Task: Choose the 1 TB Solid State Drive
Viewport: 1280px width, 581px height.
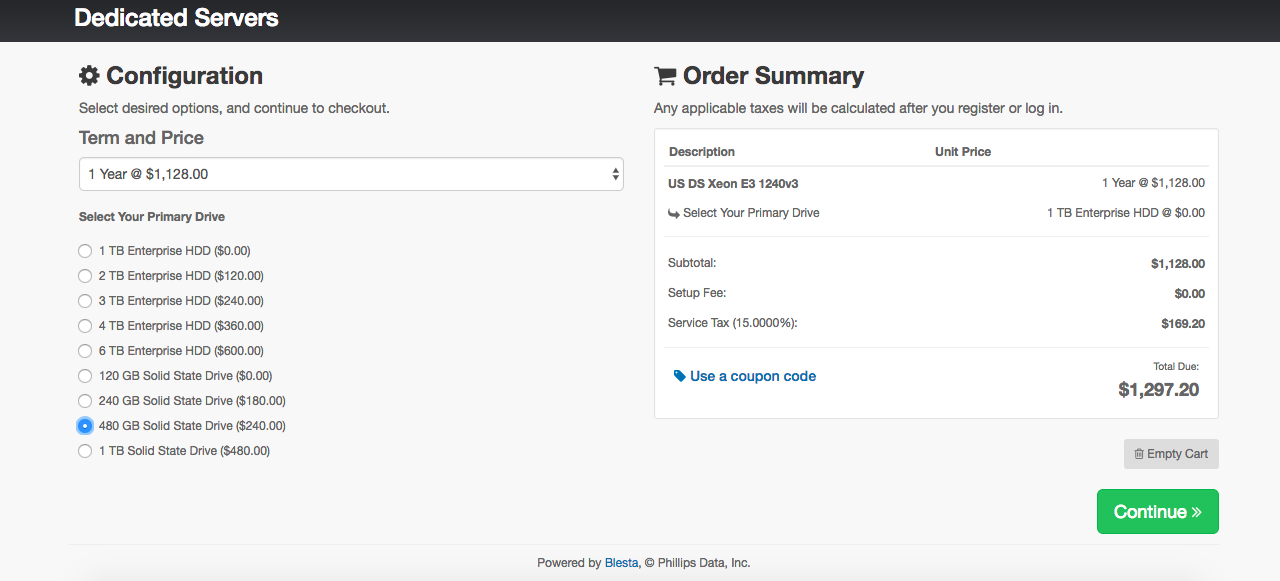Action: [85, 451]
